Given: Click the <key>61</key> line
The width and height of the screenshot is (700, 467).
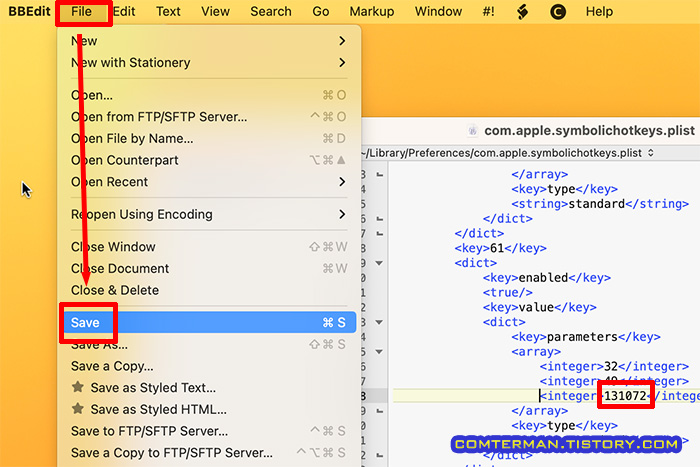Looking at the screenshot, I should [500, 248].
